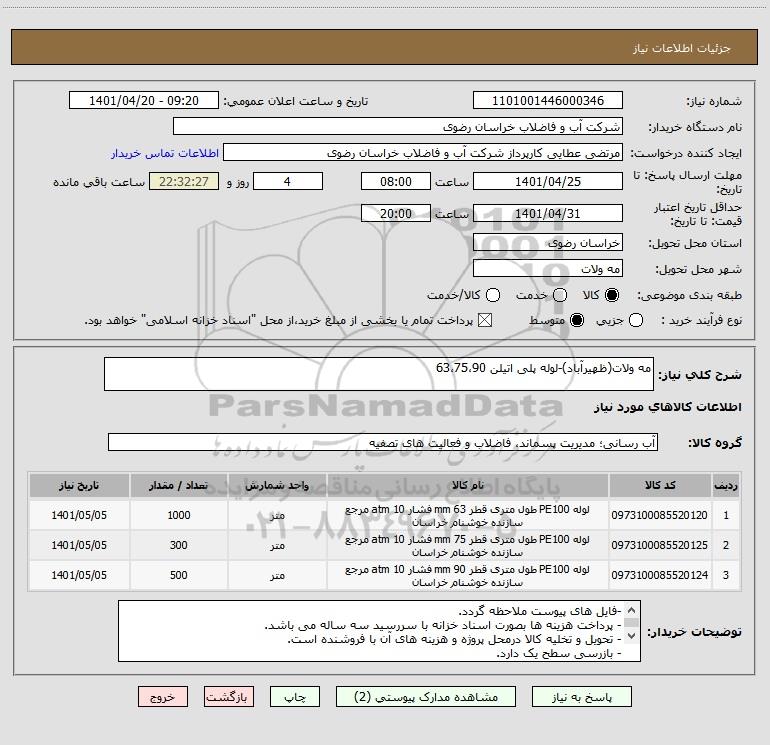The width and height of the screenshot is (770, 745).
Task: Choose متوسط purchase process radio
Action: 577,320
